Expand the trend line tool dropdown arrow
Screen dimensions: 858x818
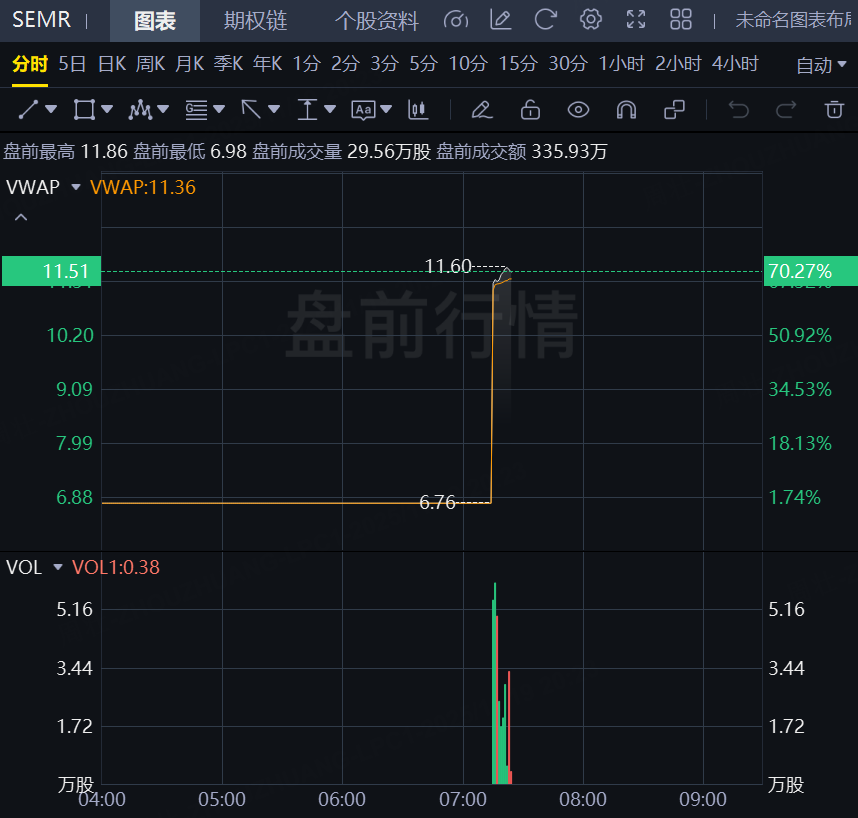pyautogui.click(x=51, y=109)
